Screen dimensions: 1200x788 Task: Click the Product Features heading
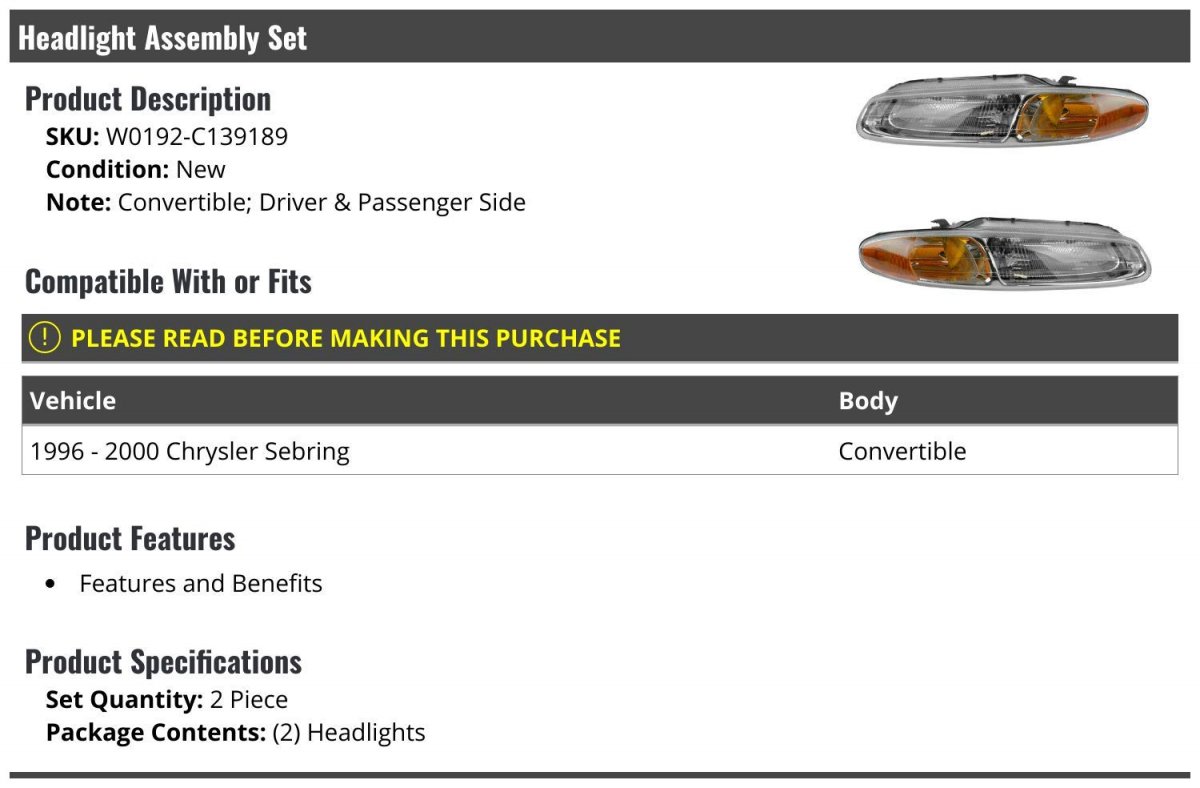coord(130,538)
